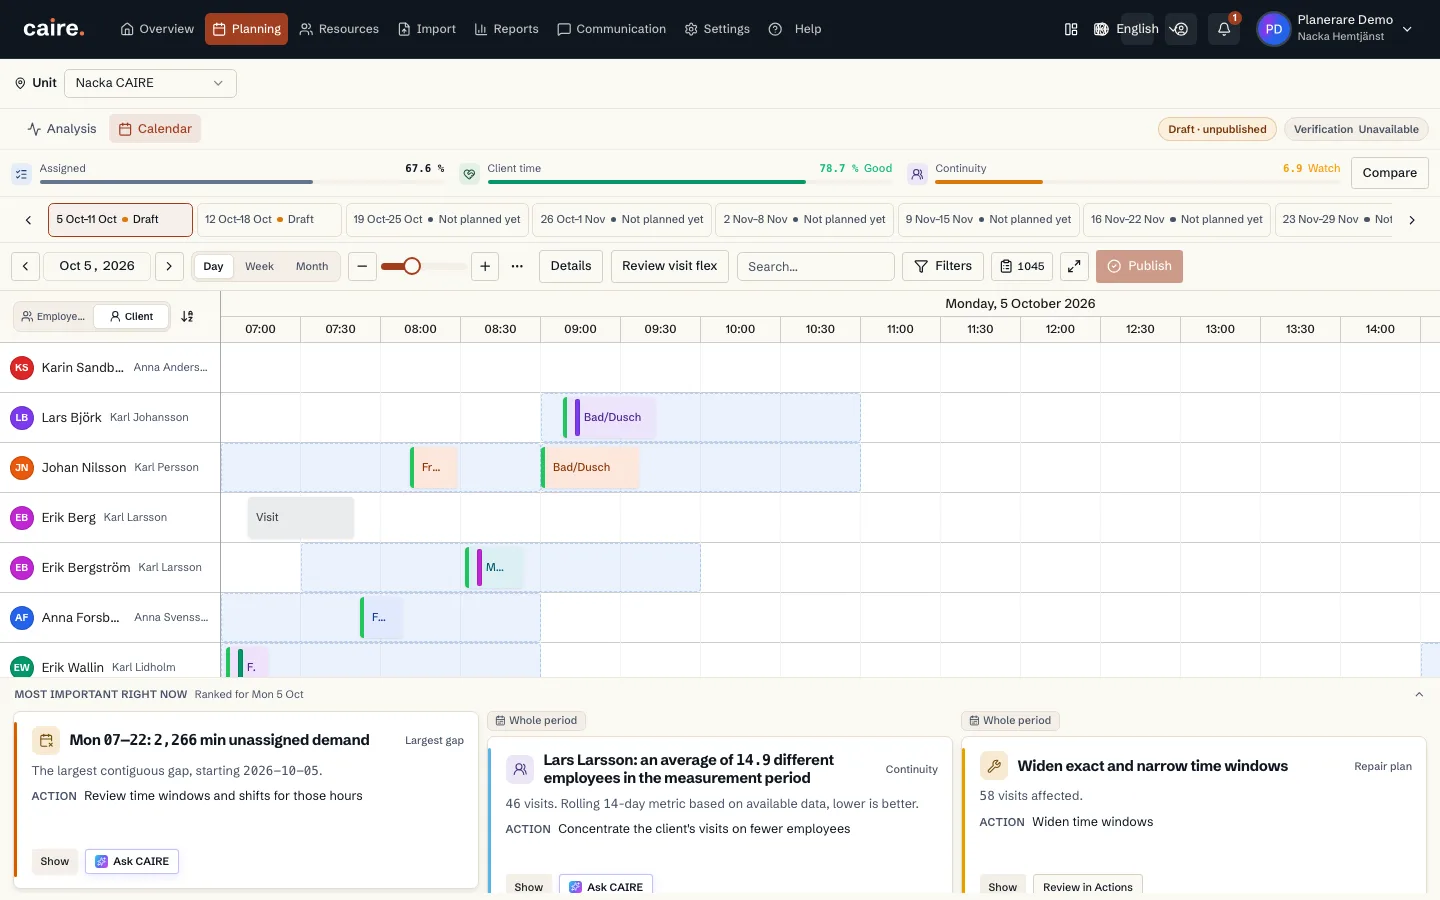Screen dimensions: 1440x900
Task: Open the Unit dropdown Nacka CAIRE
Action: 150,83
